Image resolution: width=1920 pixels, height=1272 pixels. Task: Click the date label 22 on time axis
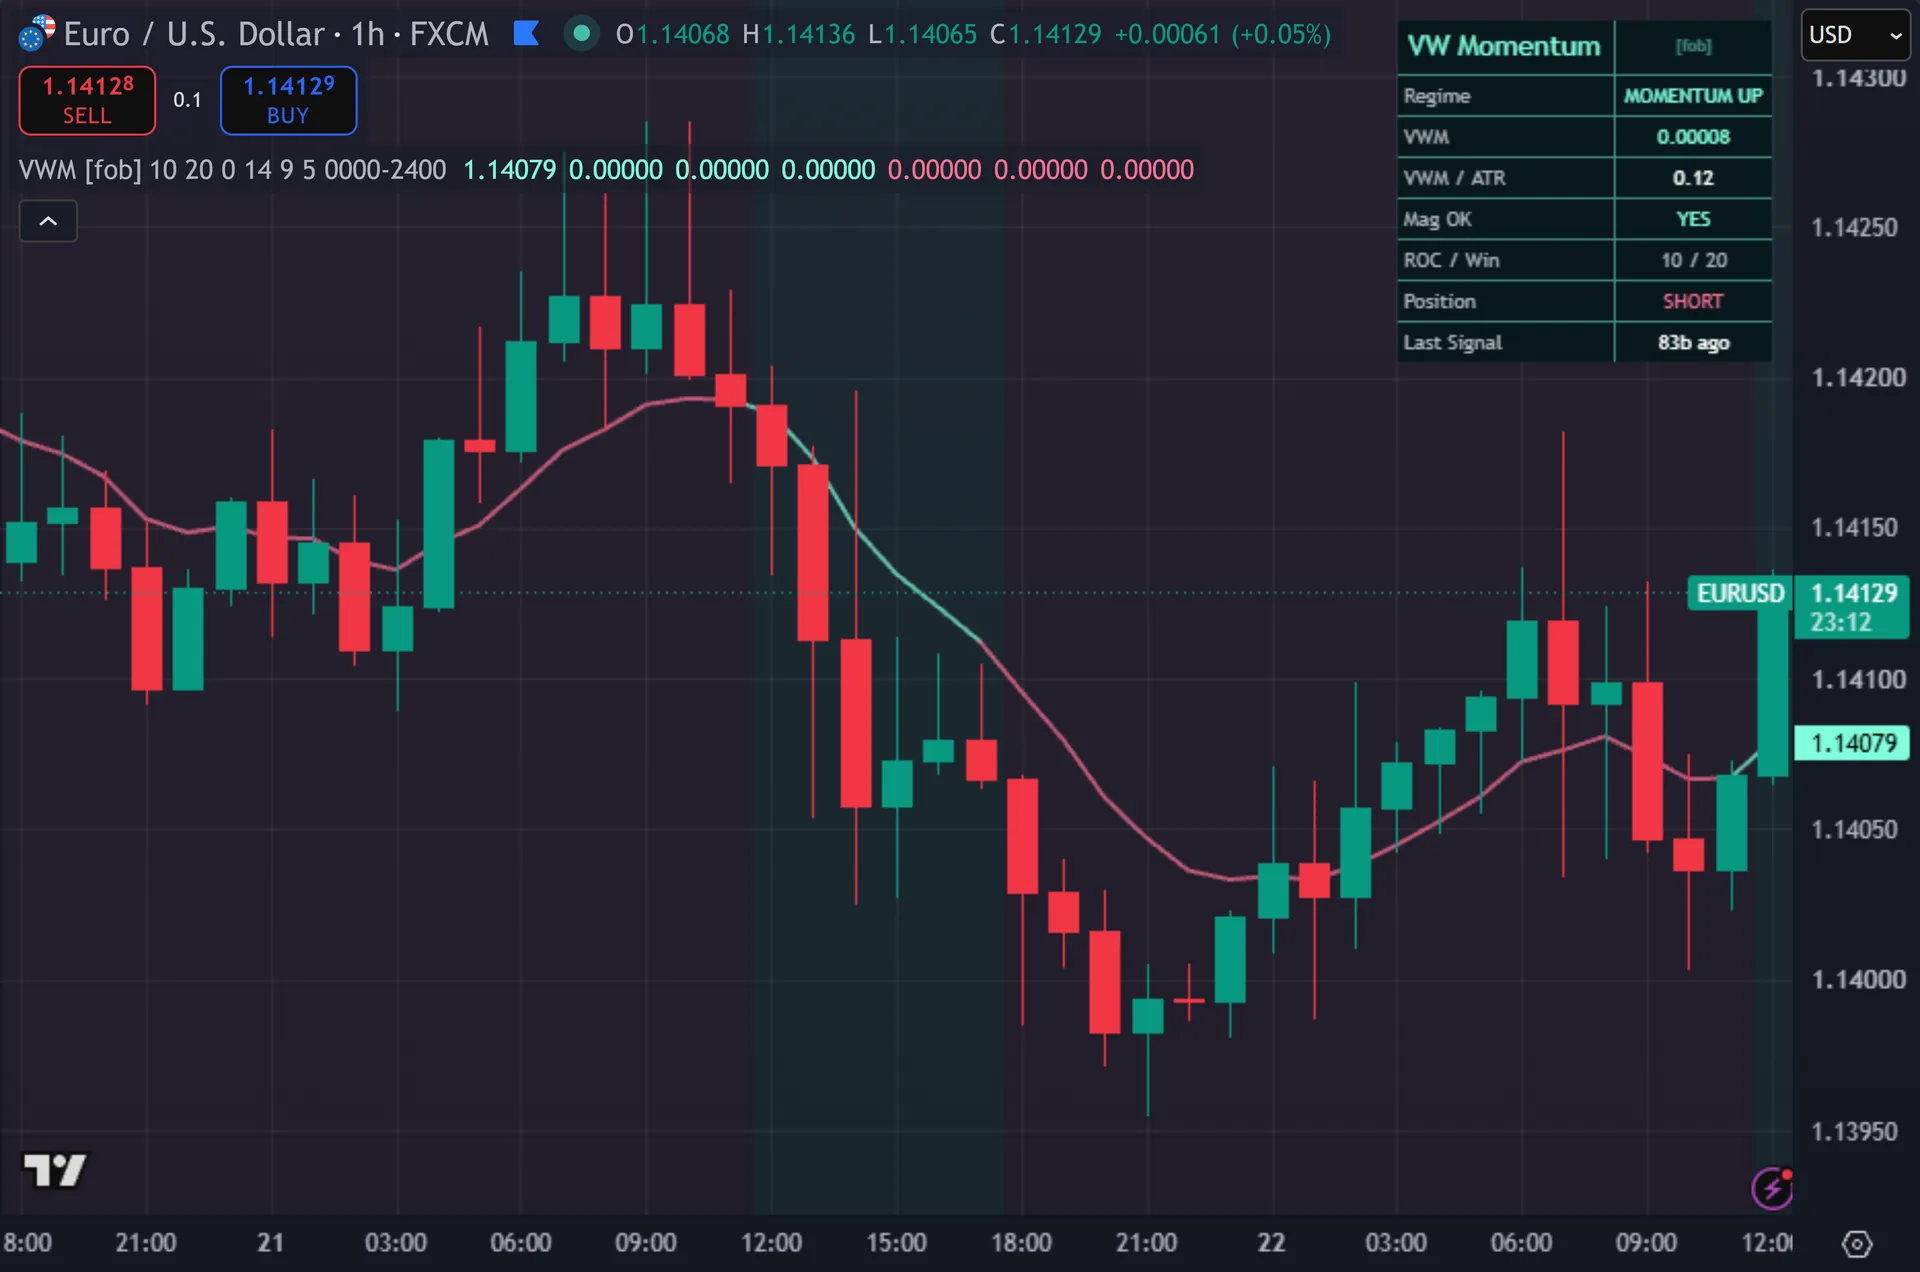click(1271, 1243)
